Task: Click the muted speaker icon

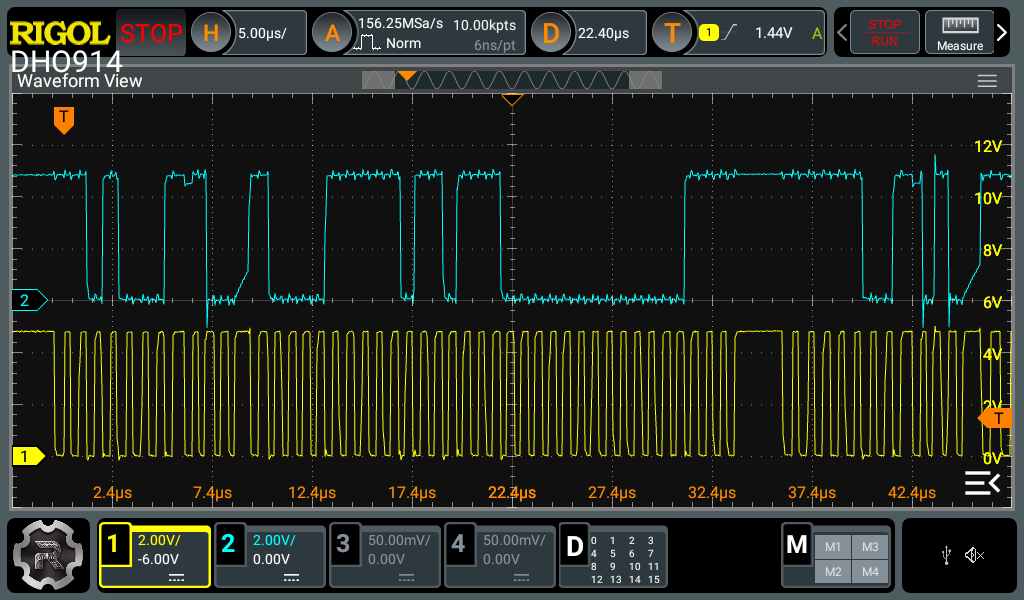Action: [x=975, y=555]
